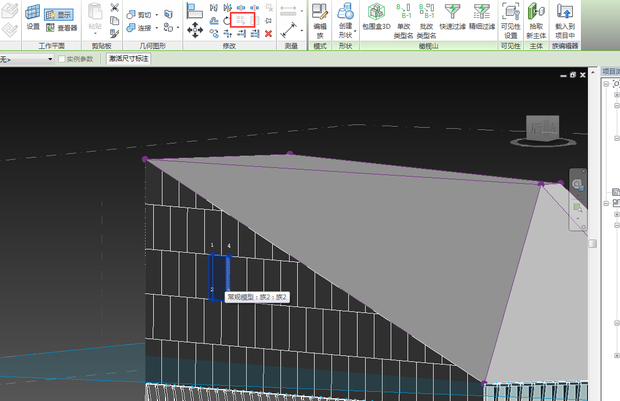Open 可见性设置 visibility settings
This screenshot has height=401, width=620.
510,20
